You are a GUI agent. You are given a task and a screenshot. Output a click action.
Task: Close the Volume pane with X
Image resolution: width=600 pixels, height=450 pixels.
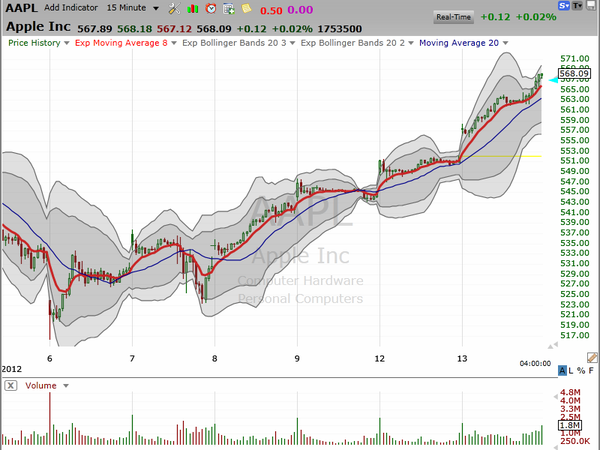[x=11, y=385]
